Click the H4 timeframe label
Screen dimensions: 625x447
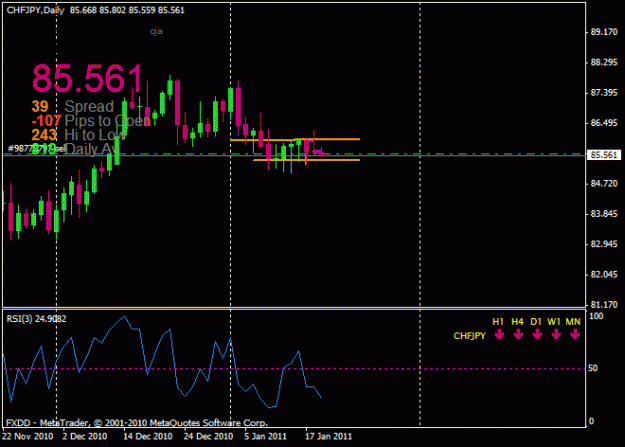pyautogui.click(x=517, y=322)
